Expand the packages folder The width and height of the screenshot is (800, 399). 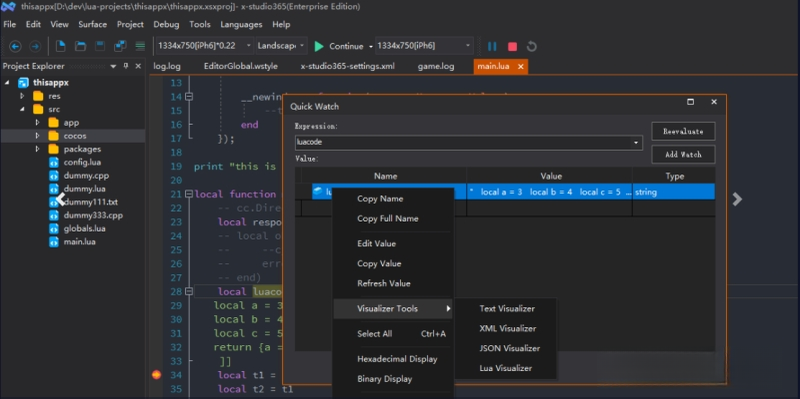click(x=37, y=149)
